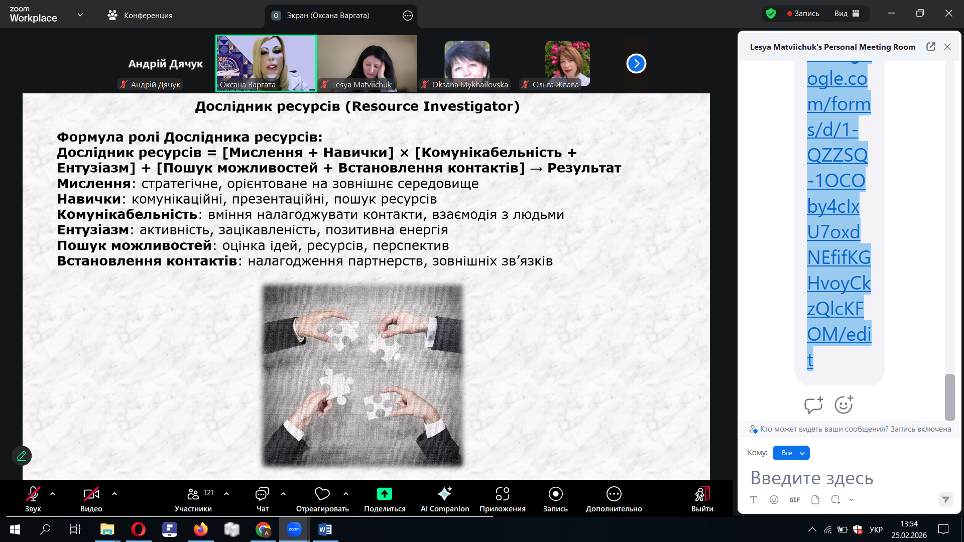Image resolution: width=964 pixels, height=542 pixels.
Task: Expand audio options arrow beside Звук
Action: click(52, 493)
